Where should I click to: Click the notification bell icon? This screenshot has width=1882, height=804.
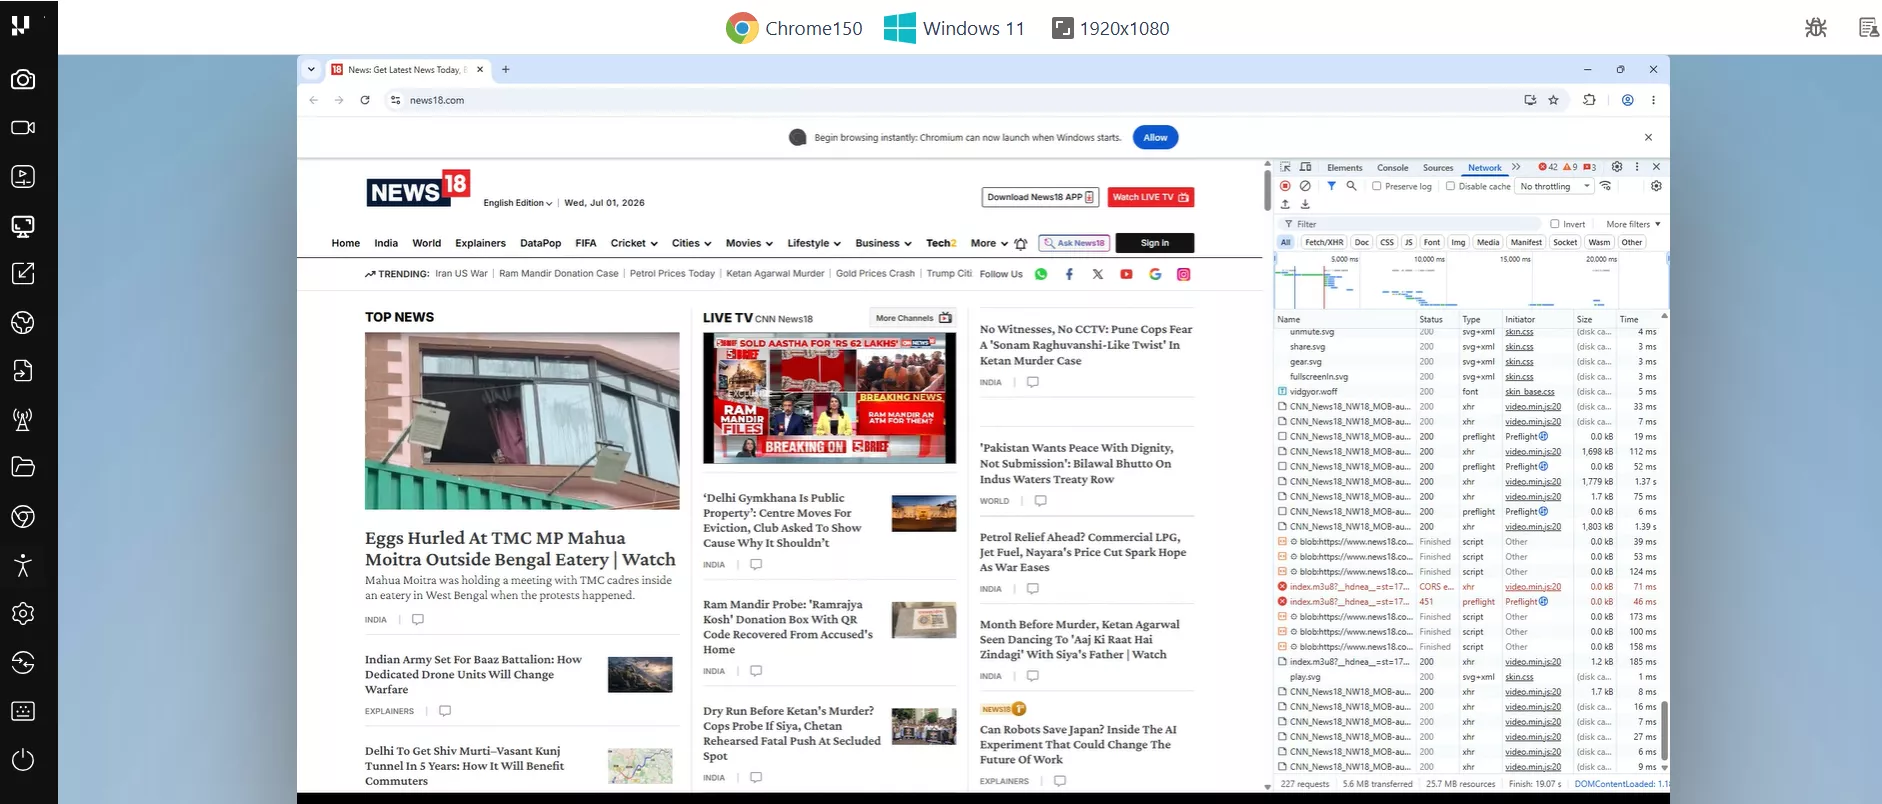[1020, 243]
